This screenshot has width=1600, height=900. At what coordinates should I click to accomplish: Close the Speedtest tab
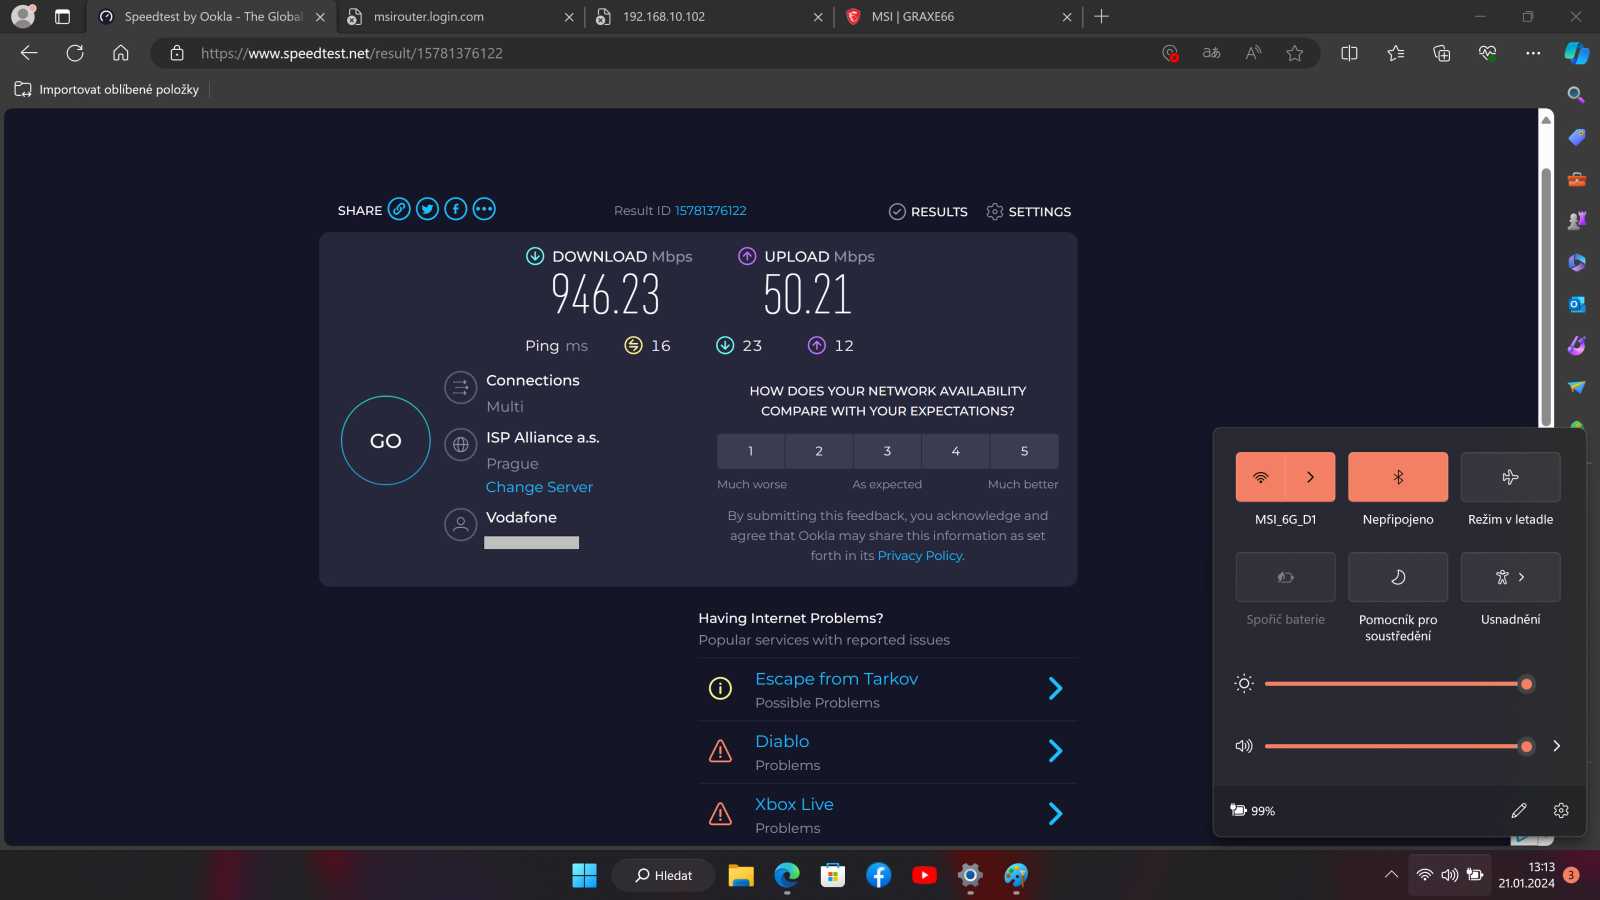click(x=320, y=17)
